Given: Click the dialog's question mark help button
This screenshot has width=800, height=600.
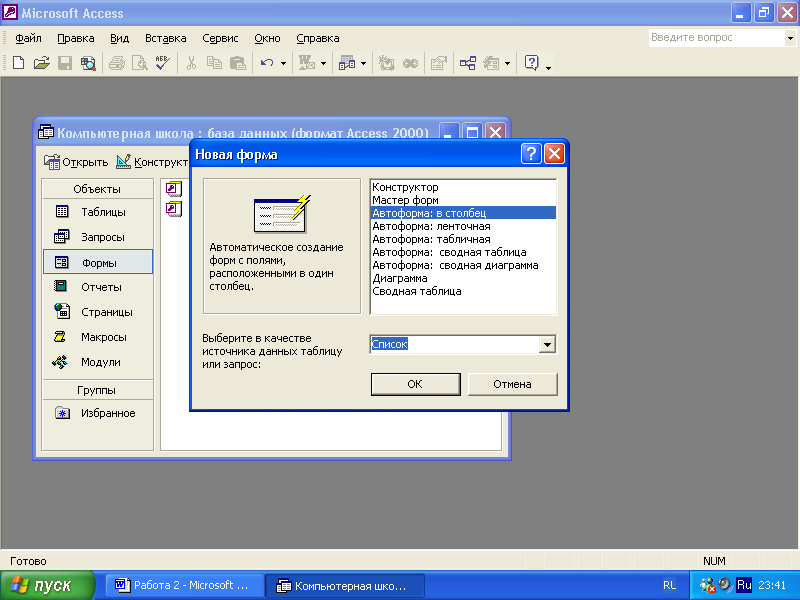Looking at the screenshot, I should click(x=531, y=154).
